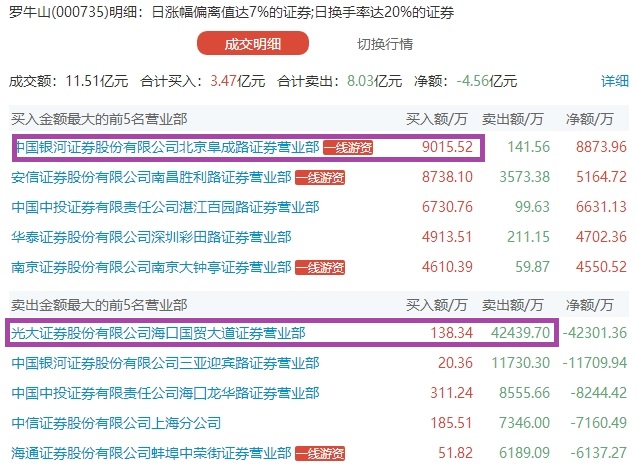Click the 42439.70 sell amount cell
This screenshot has height=466, width=637.
pos(516,334)
